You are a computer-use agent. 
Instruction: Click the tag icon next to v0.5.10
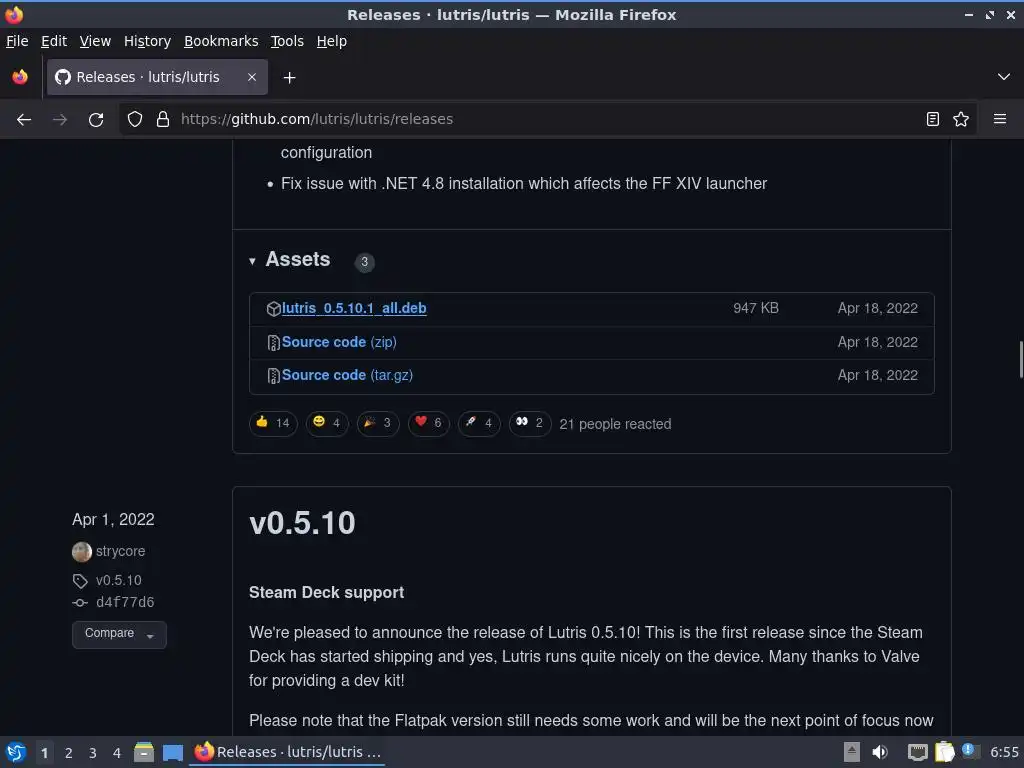(80, 581)
